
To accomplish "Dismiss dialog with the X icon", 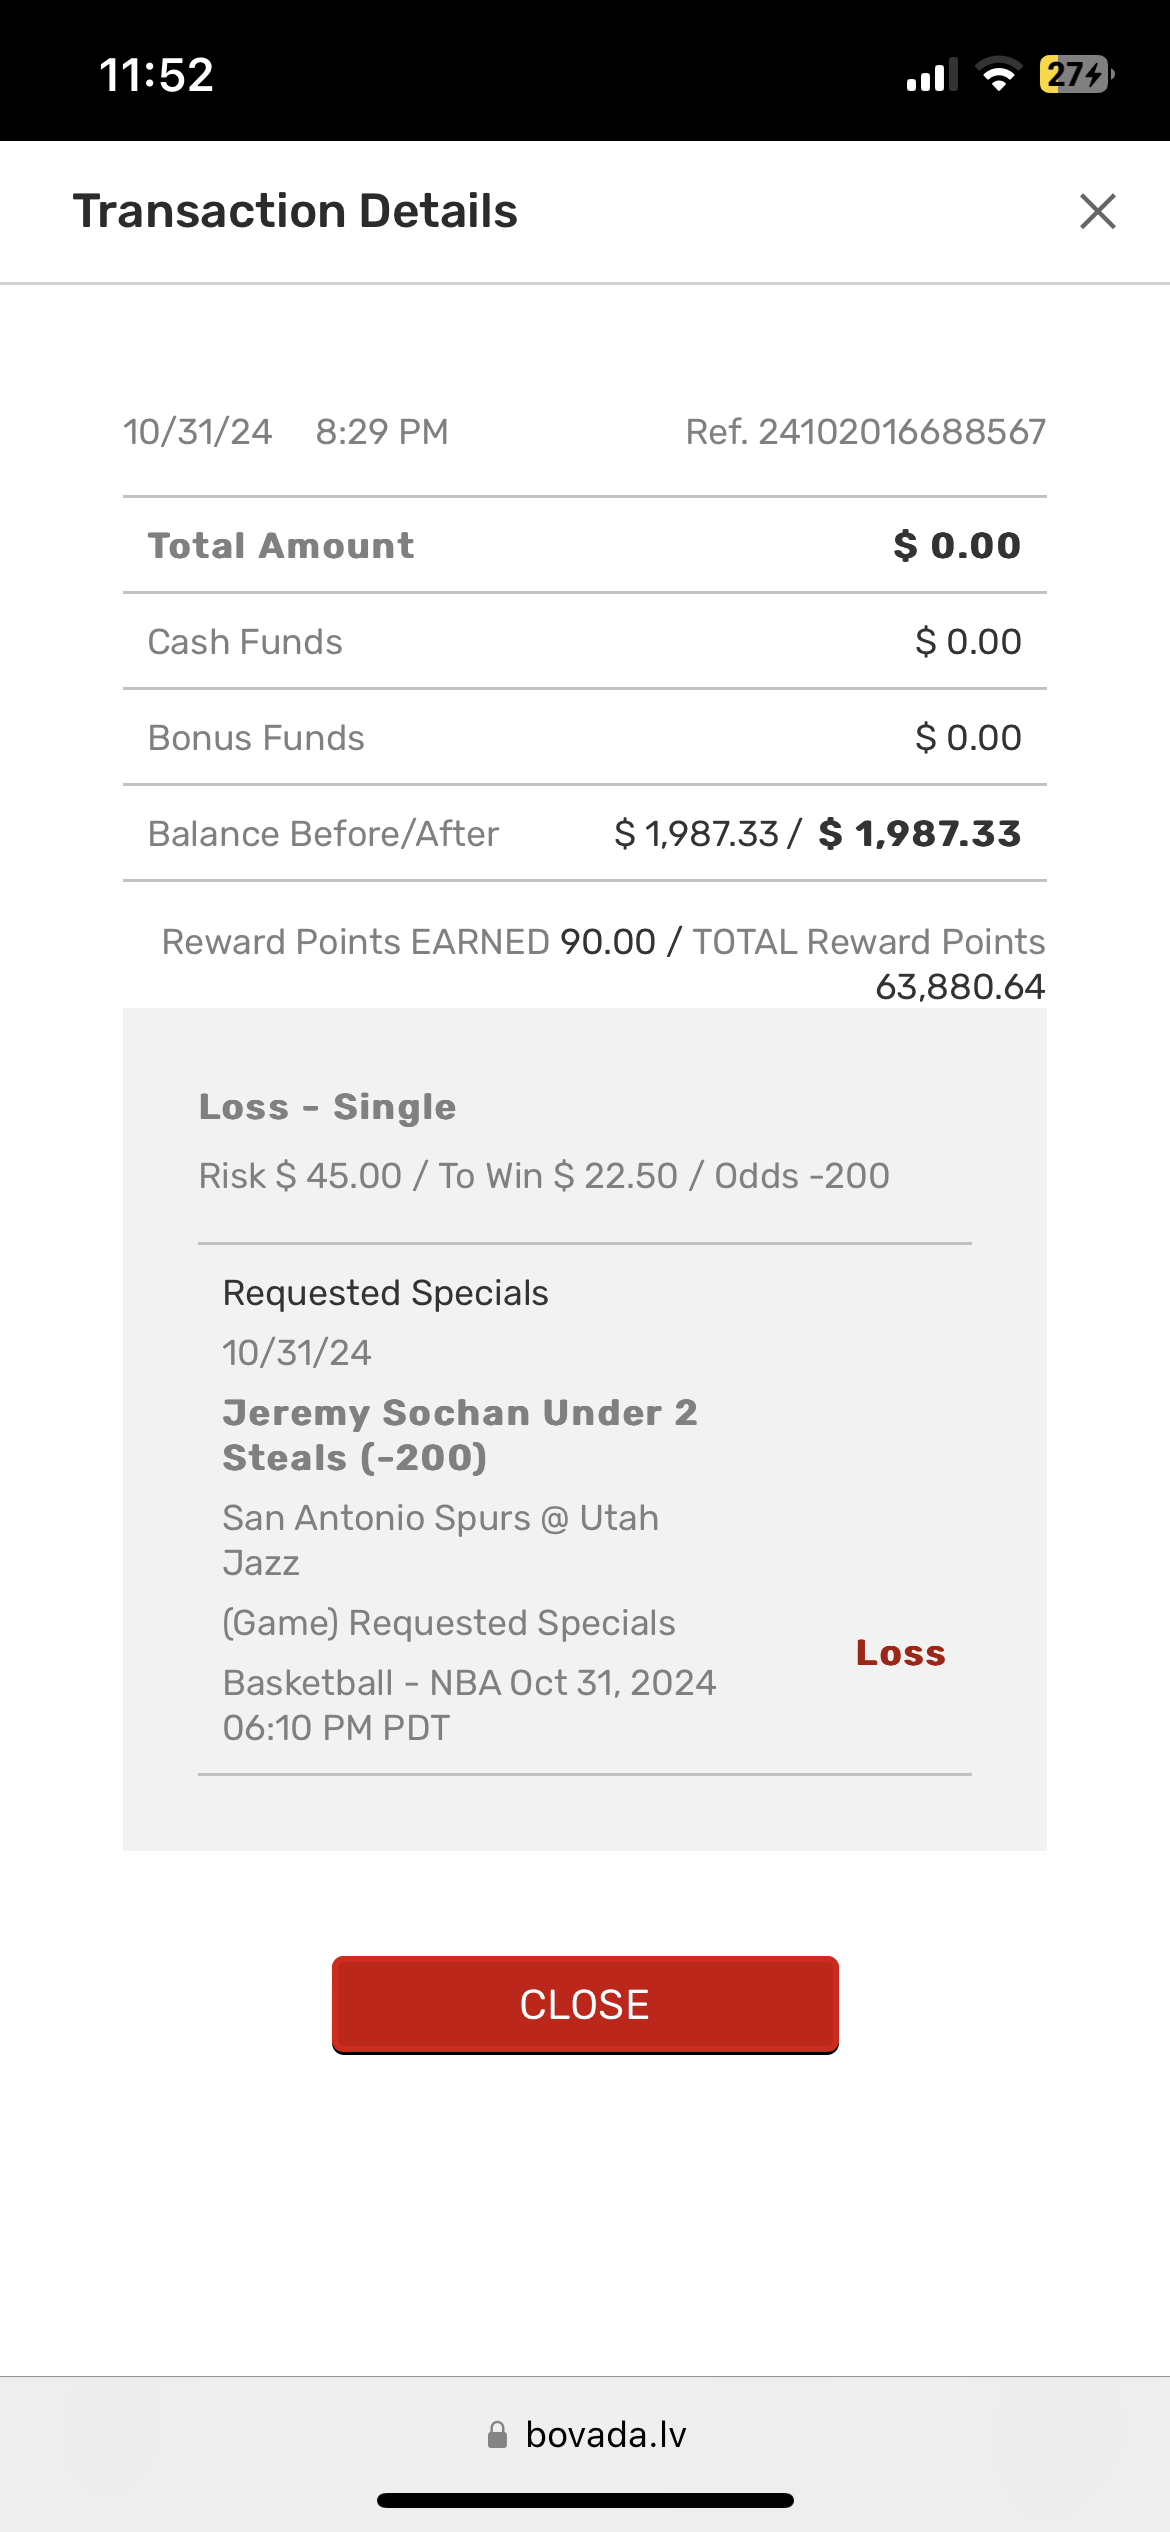I will pyautogui.click(x=1097, y=211).
